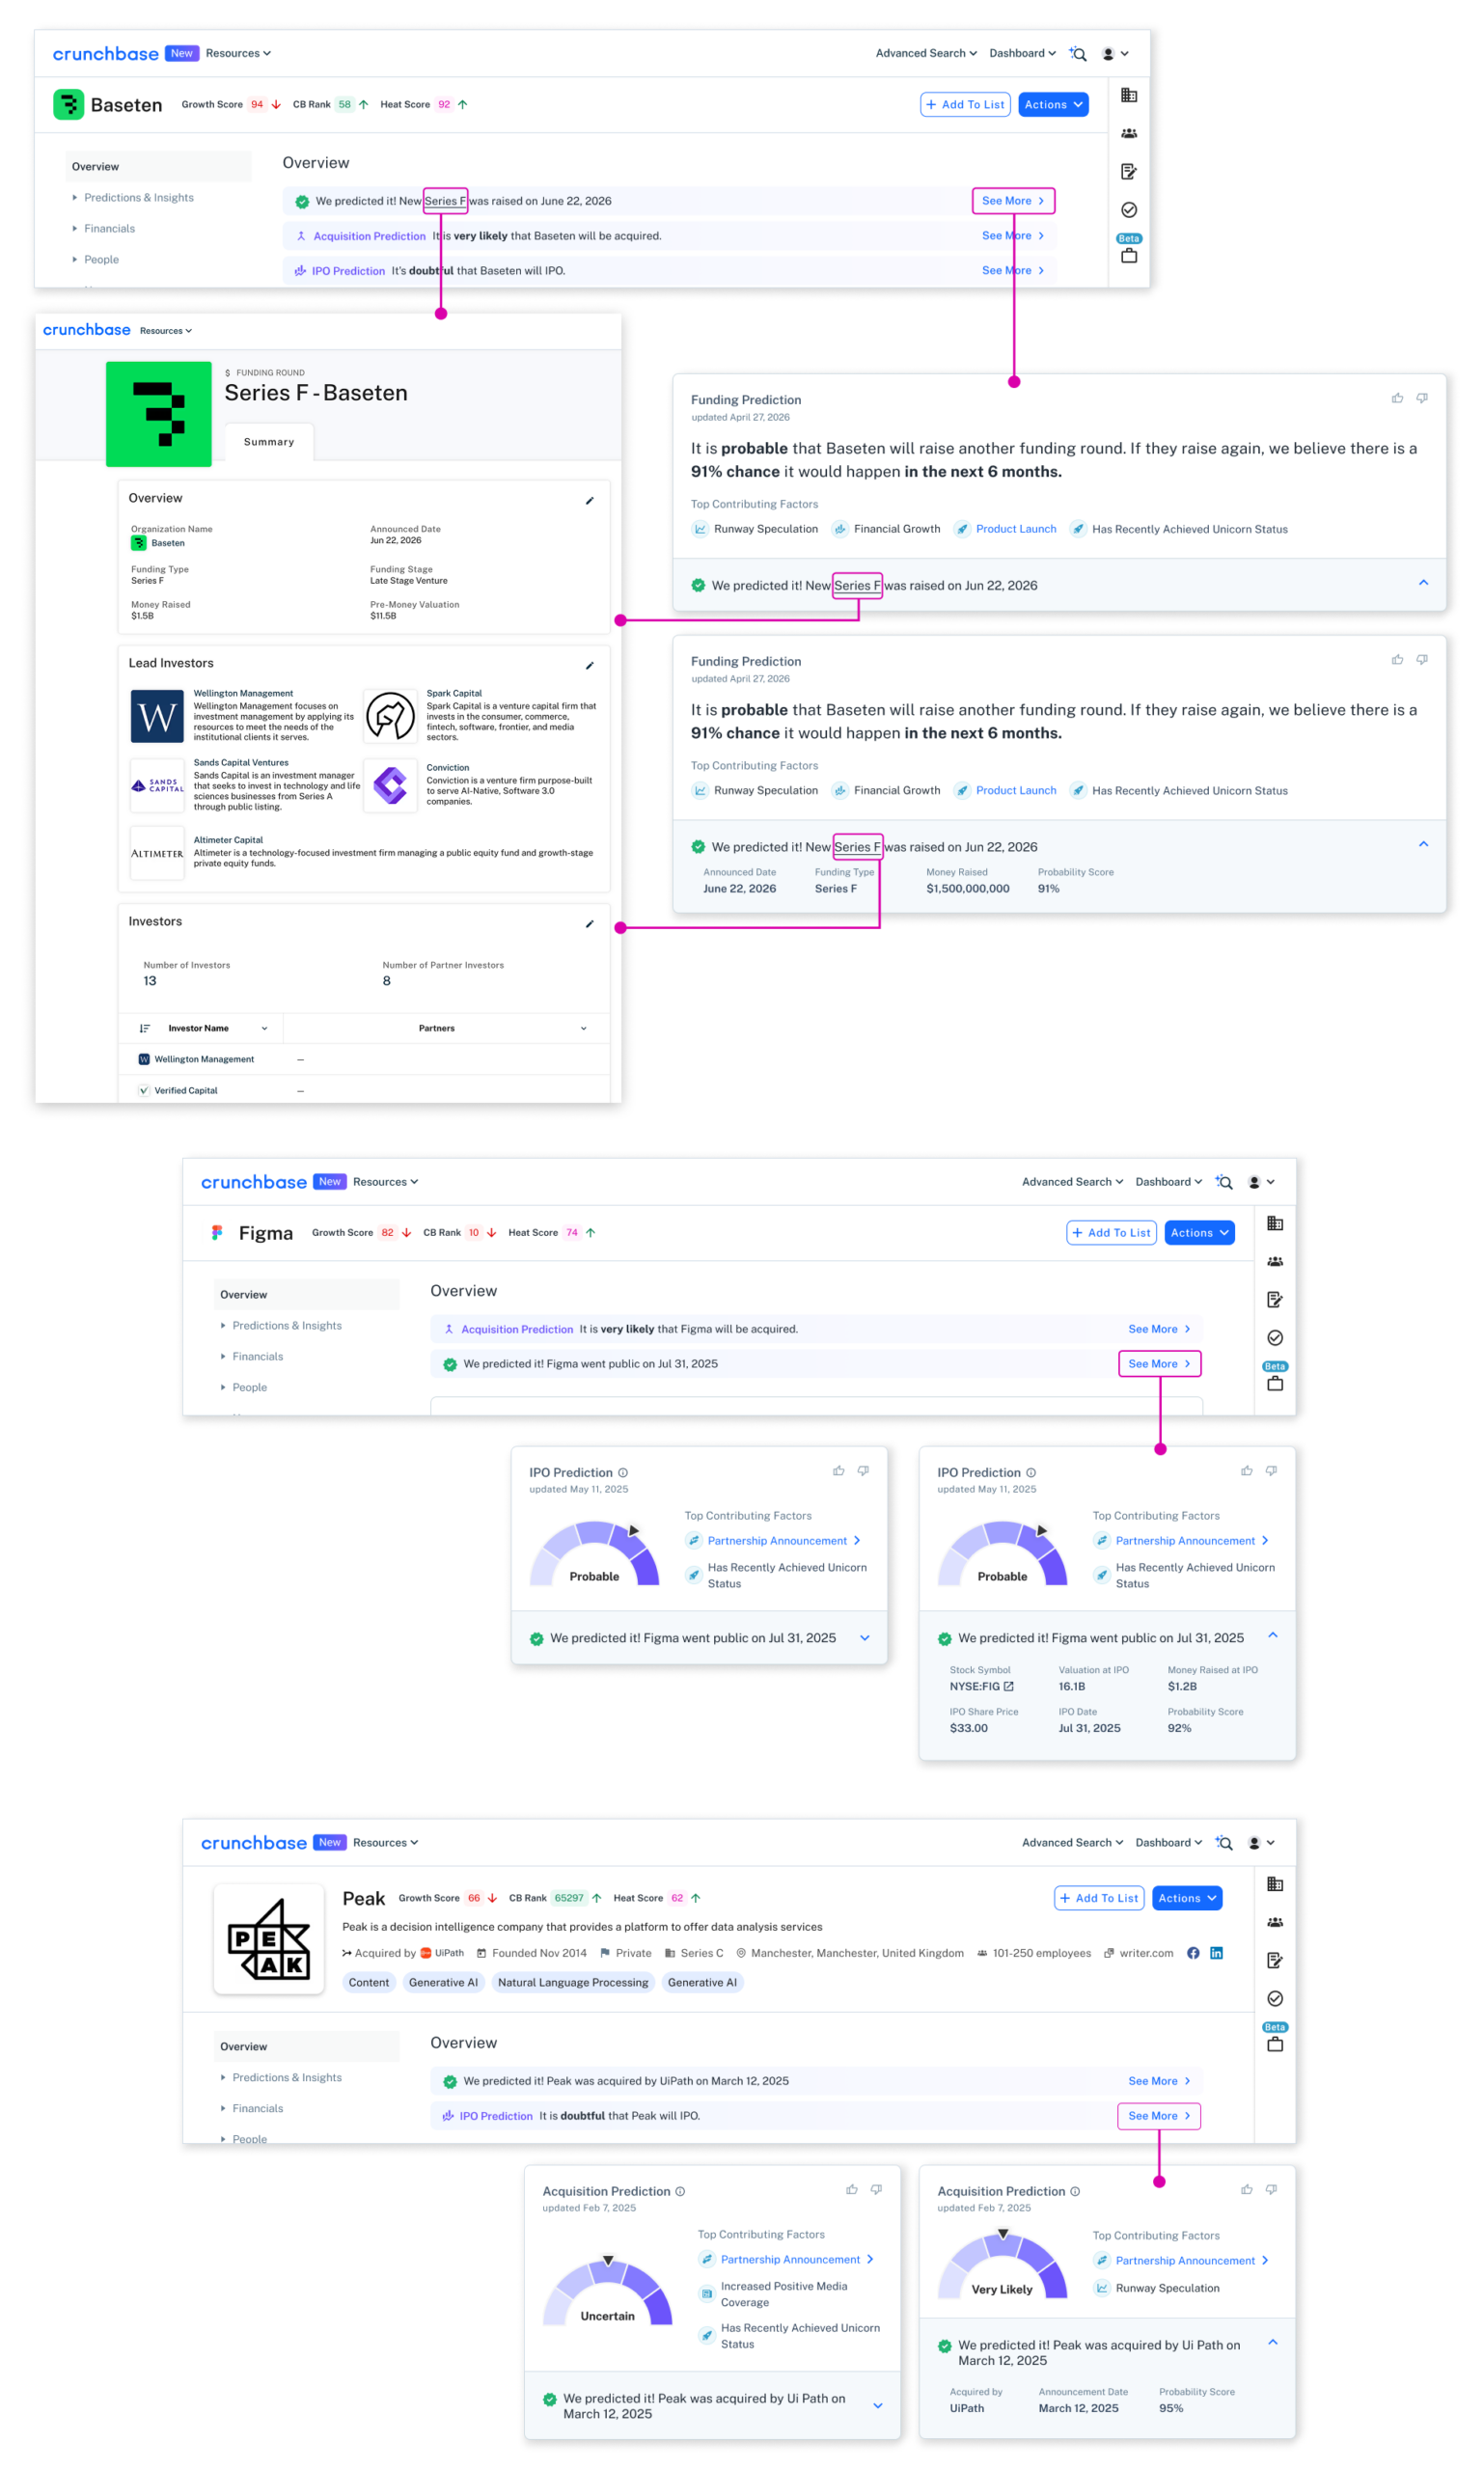Open the people icon in the Baseten sidebar

click(1129, 134)
